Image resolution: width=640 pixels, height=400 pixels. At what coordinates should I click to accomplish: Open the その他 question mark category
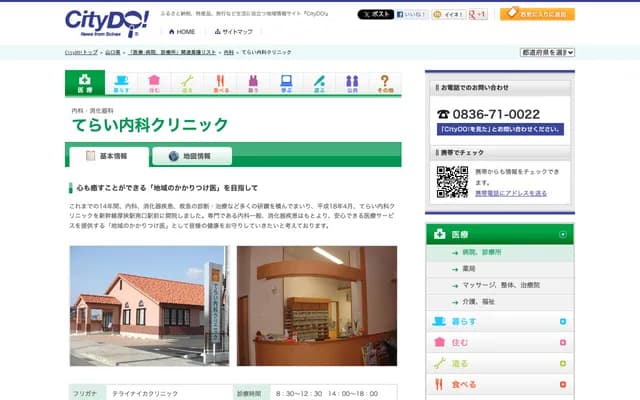tap(385, 84)
